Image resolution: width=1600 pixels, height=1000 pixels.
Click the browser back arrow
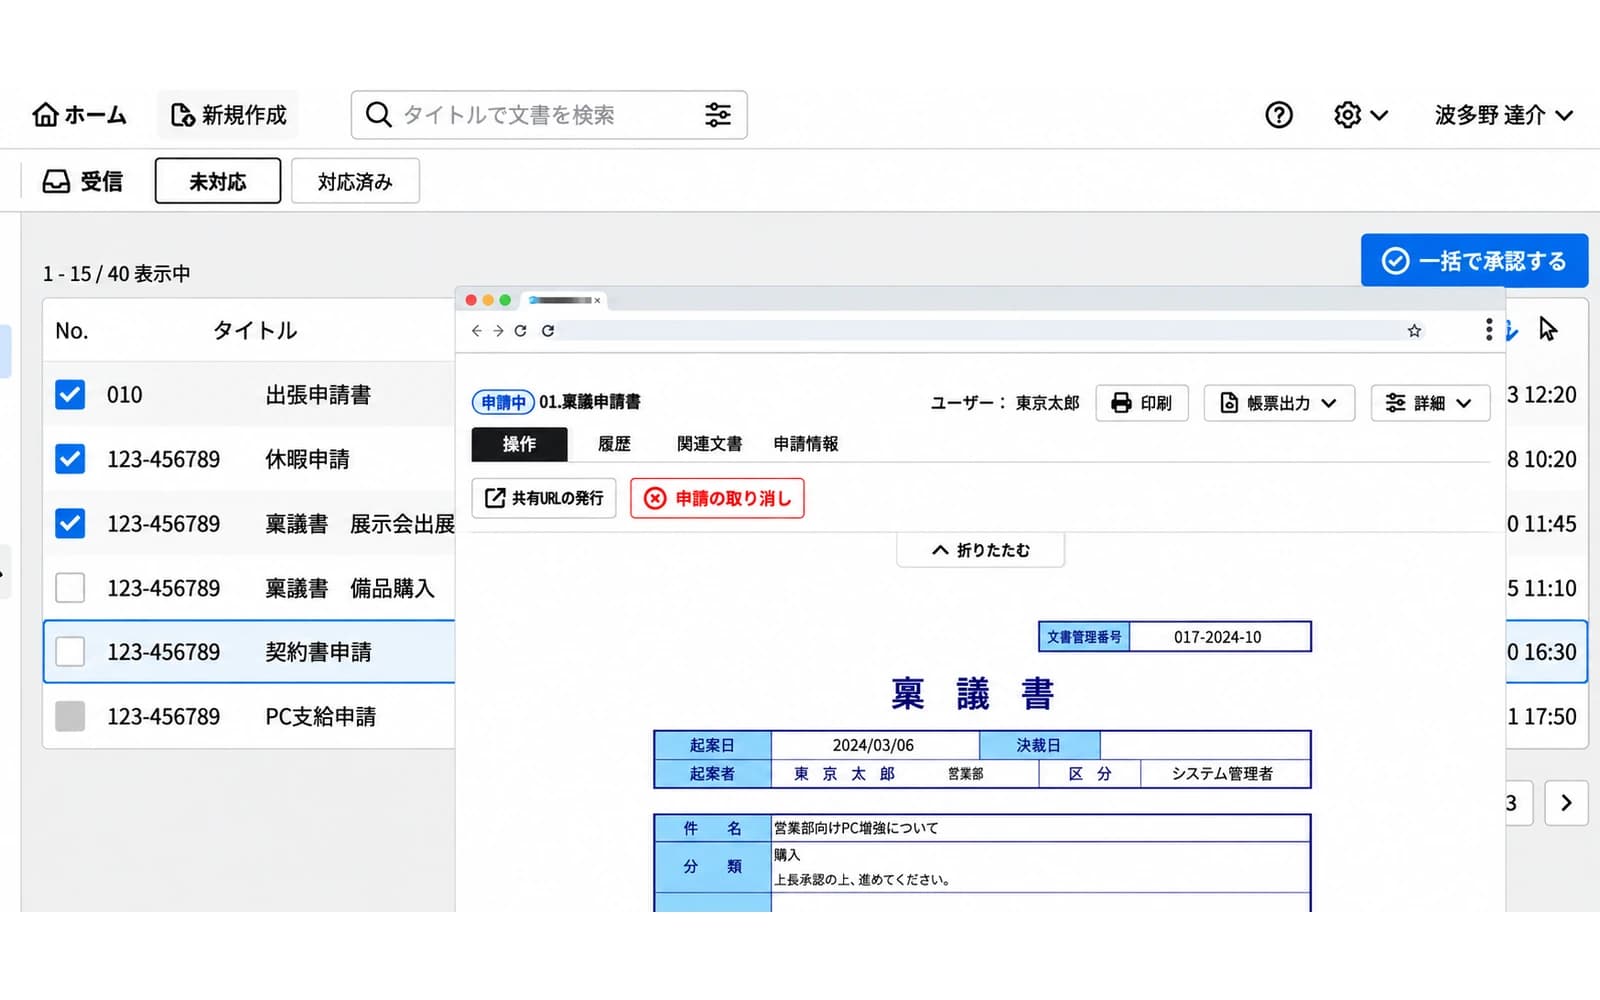476,331
